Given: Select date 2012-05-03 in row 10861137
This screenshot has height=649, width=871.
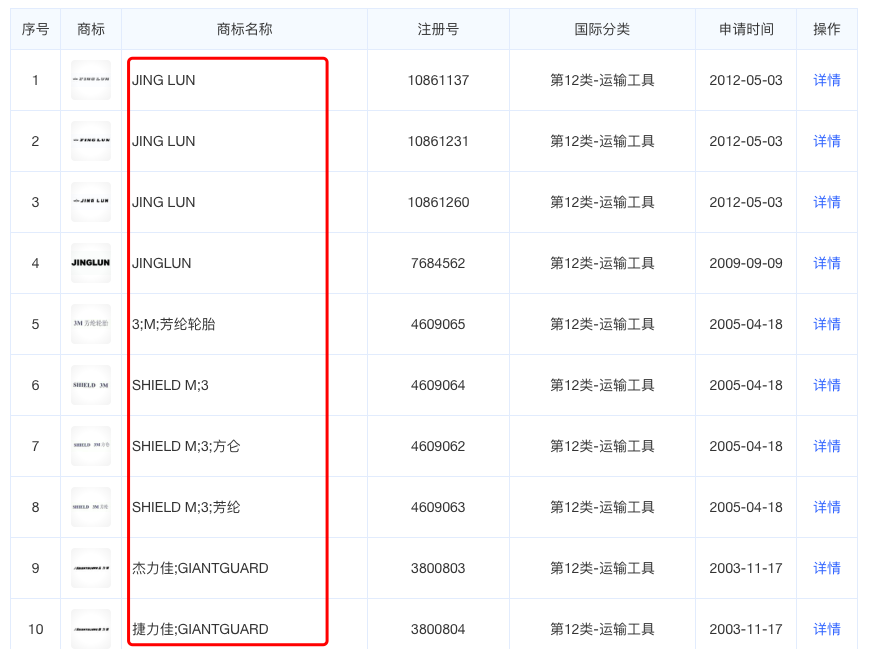Looking at the screenshot, I should click(746, 80).
